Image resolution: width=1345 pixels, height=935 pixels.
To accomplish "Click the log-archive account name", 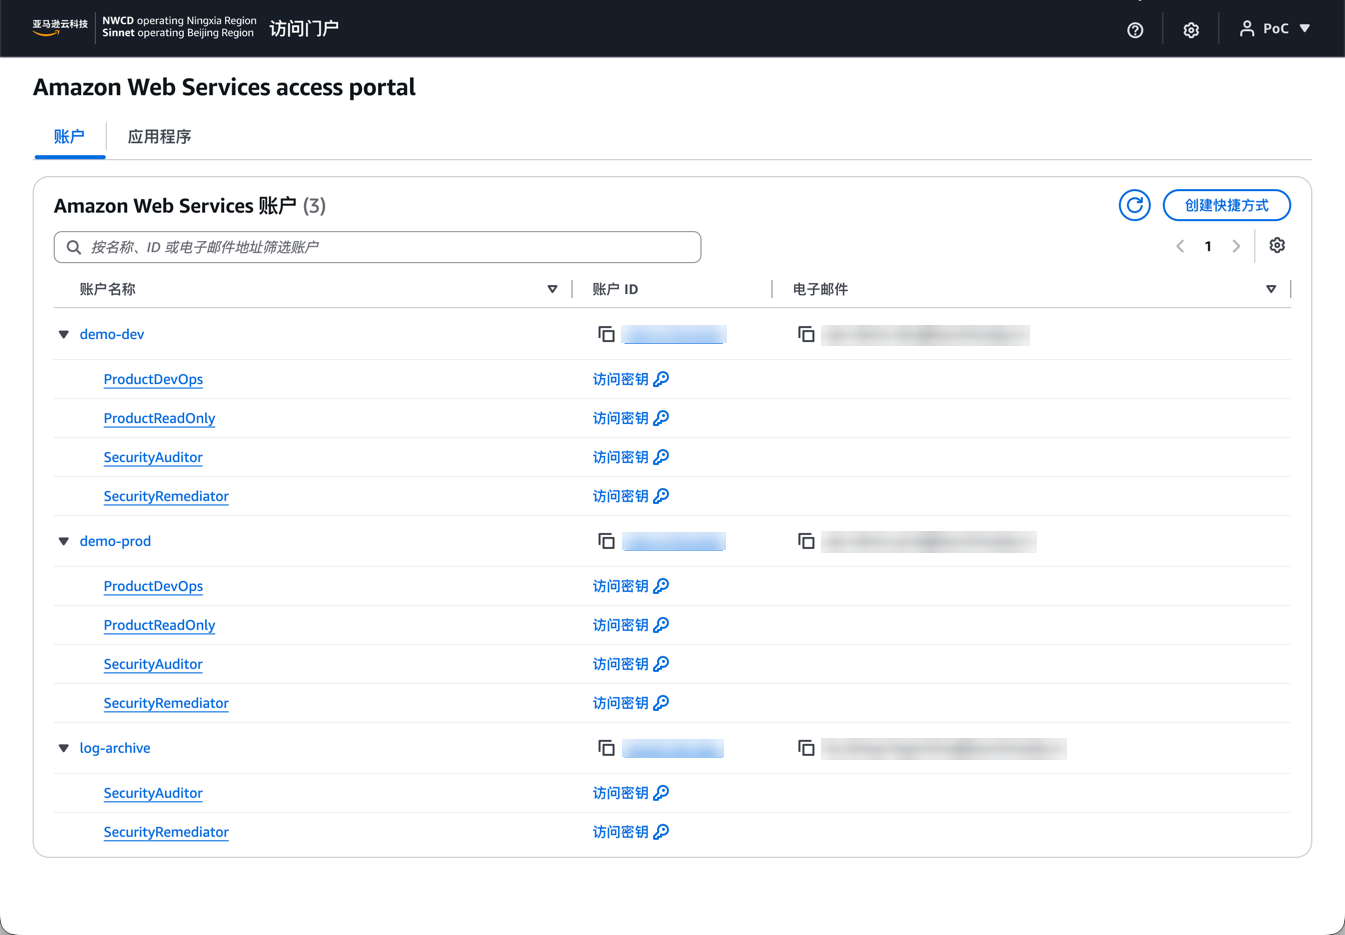I will 115,748.
